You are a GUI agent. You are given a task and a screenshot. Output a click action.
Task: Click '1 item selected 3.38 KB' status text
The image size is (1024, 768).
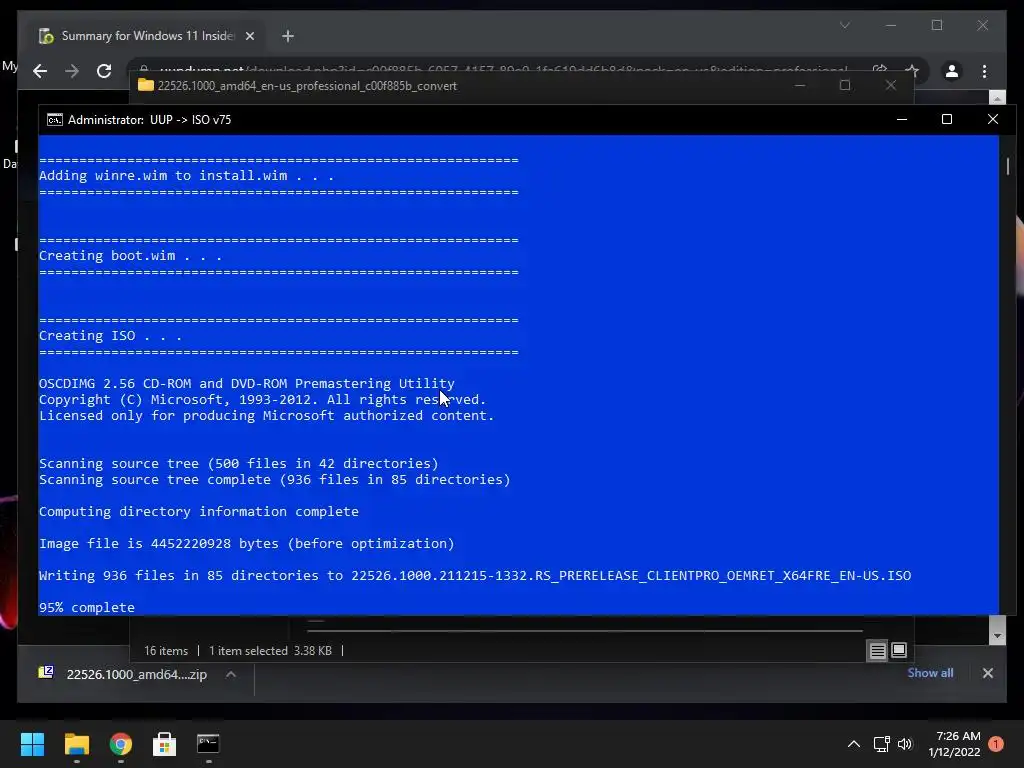(270, 651)
